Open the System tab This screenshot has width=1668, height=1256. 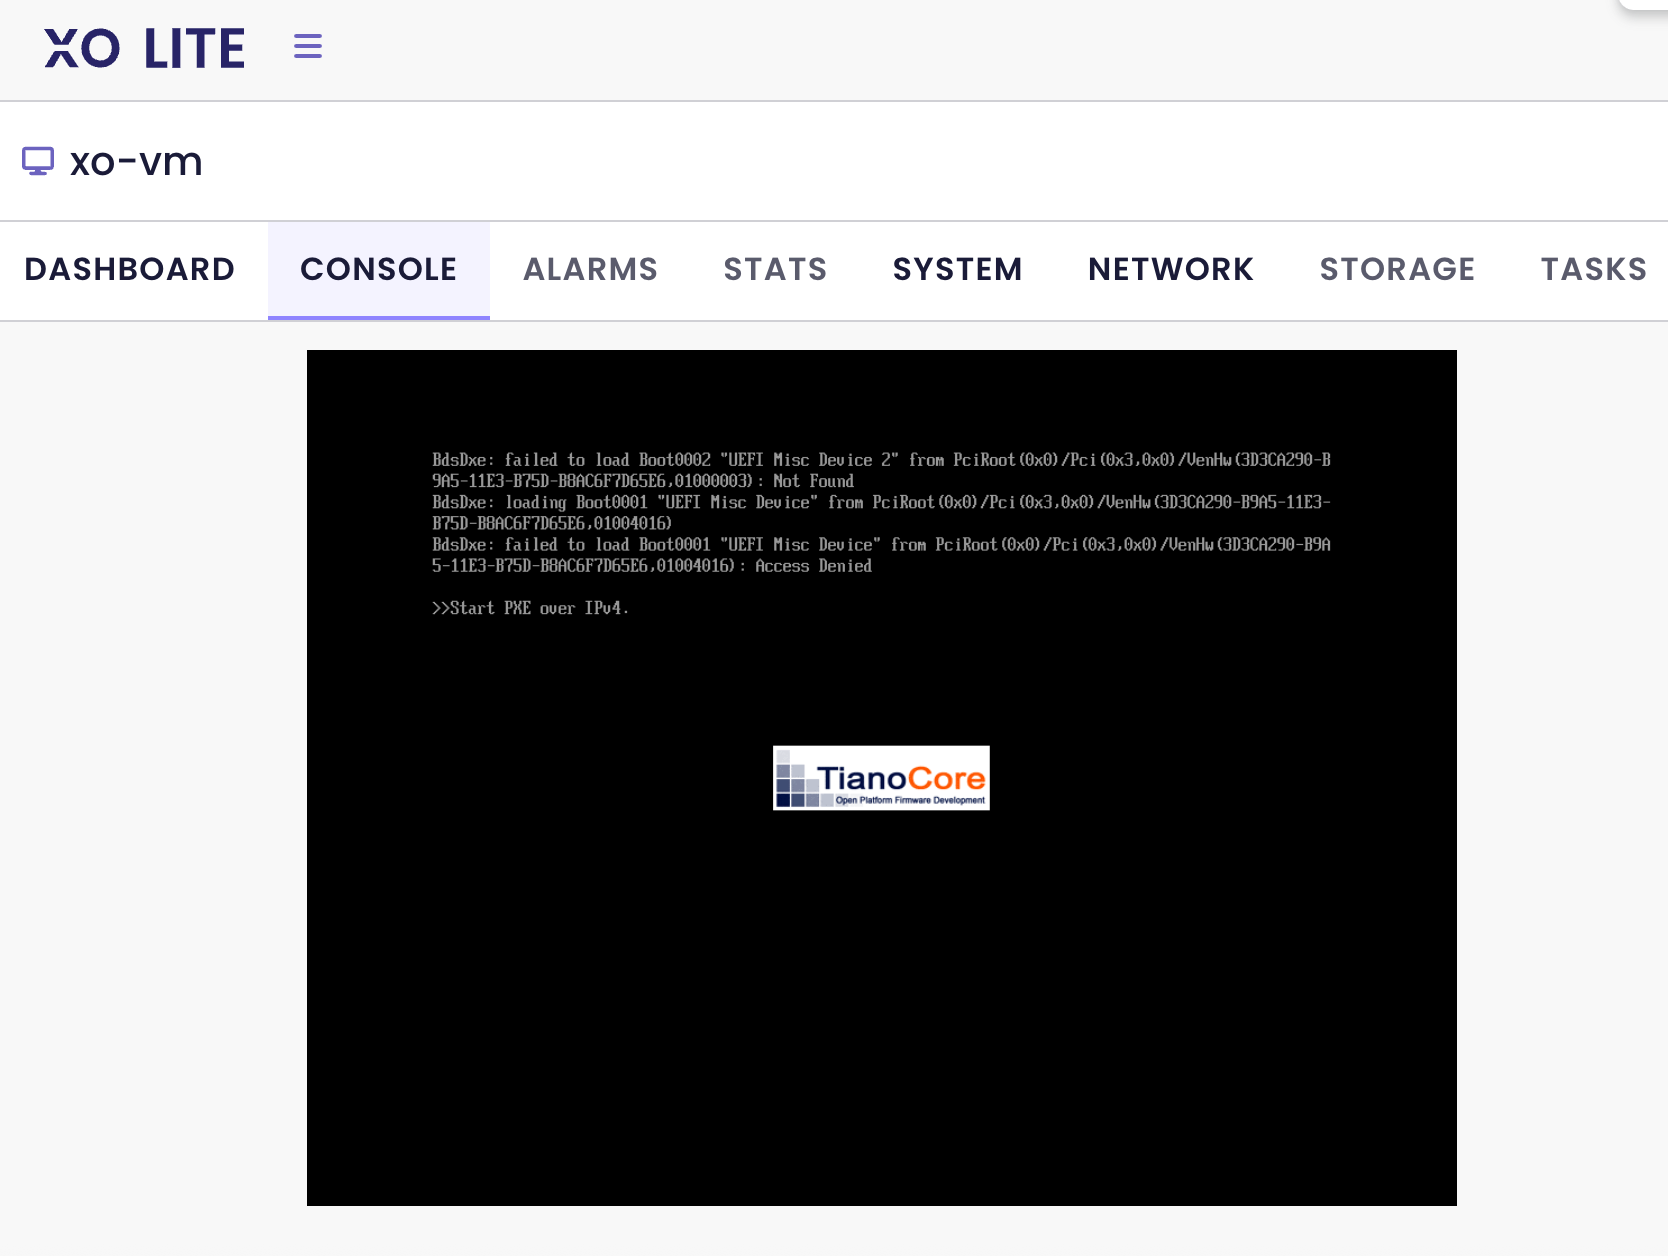coord(957,269)
